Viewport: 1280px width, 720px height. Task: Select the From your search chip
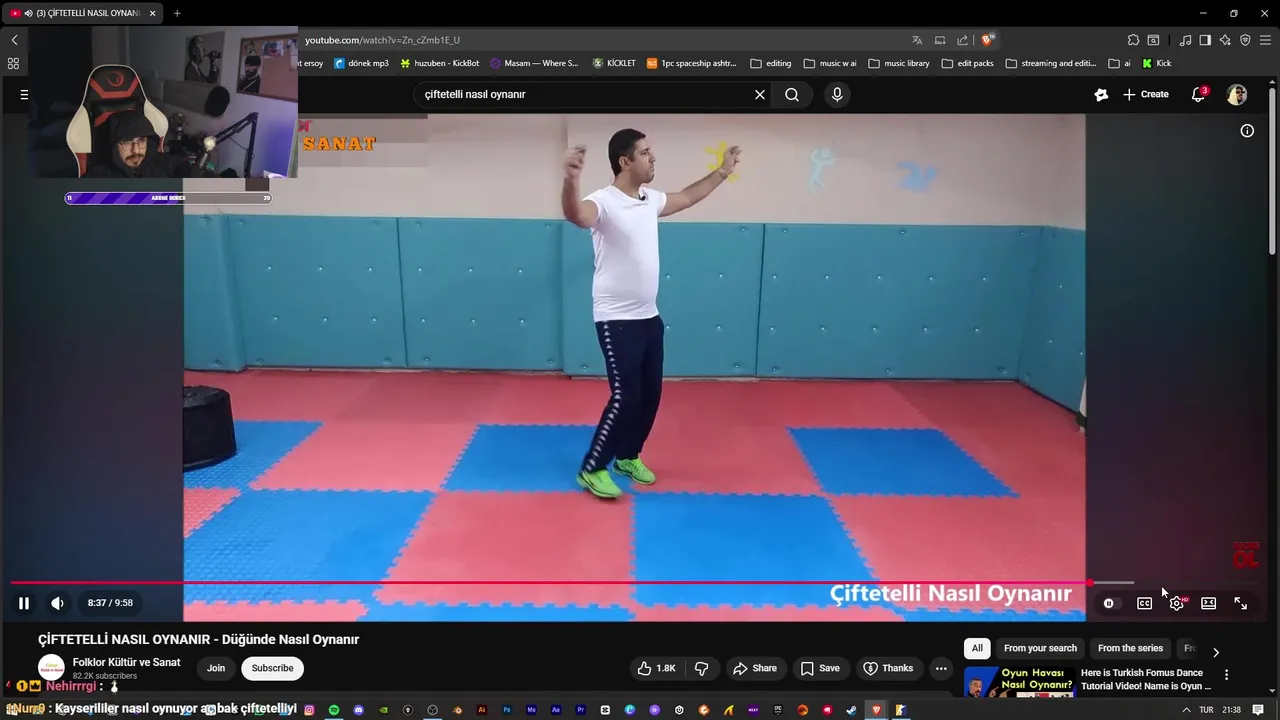pos(1040,648)
